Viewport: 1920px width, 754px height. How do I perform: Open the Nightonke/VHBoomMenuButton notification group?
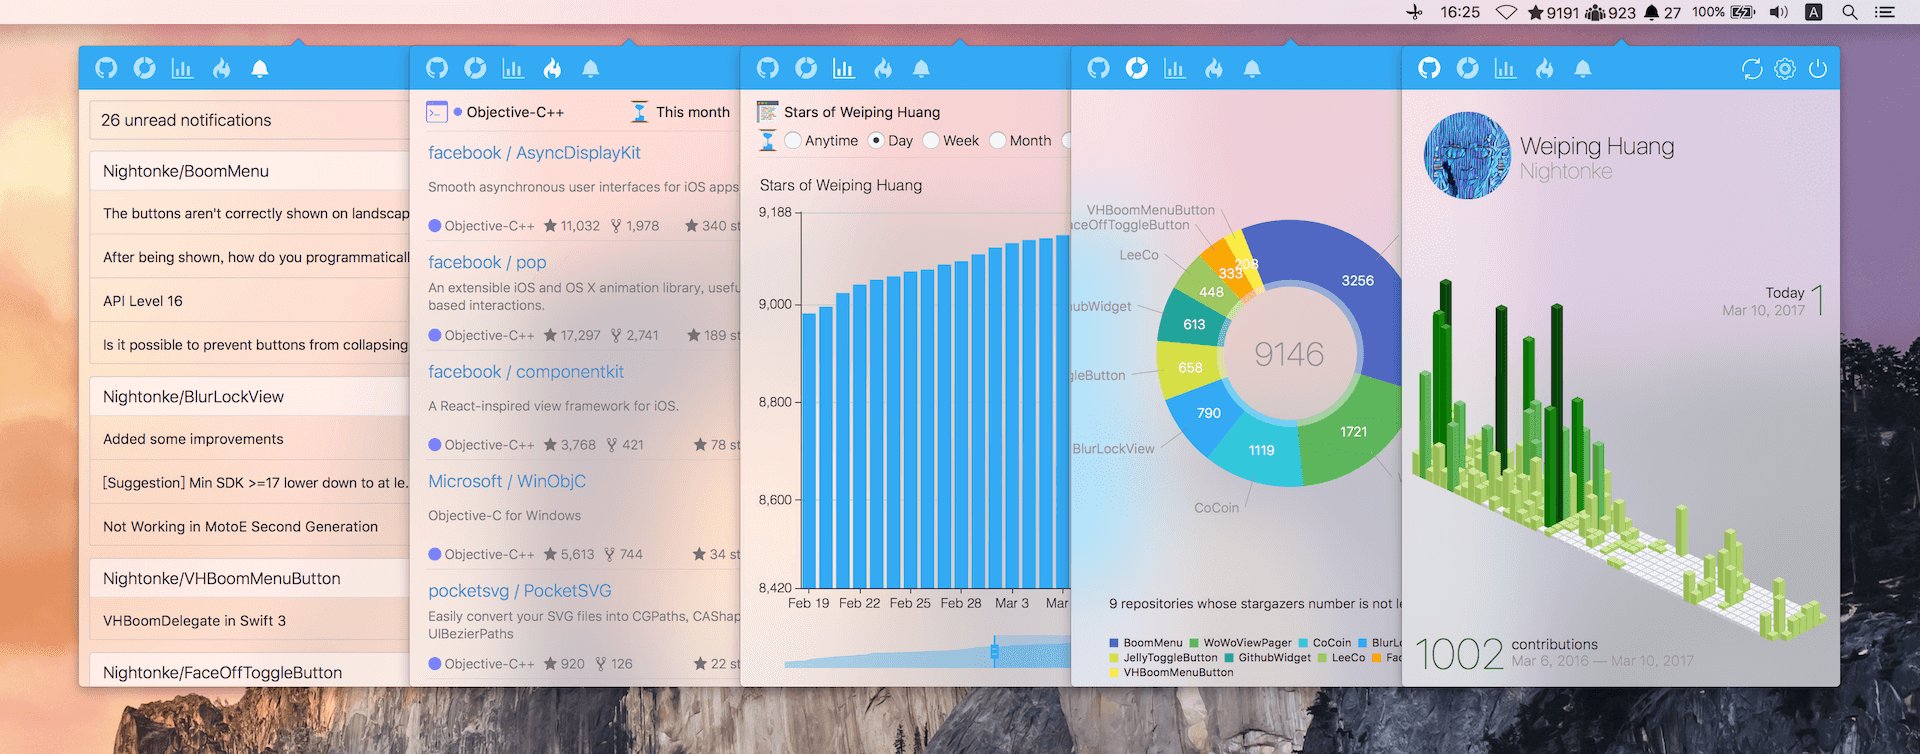pos(249,579)
